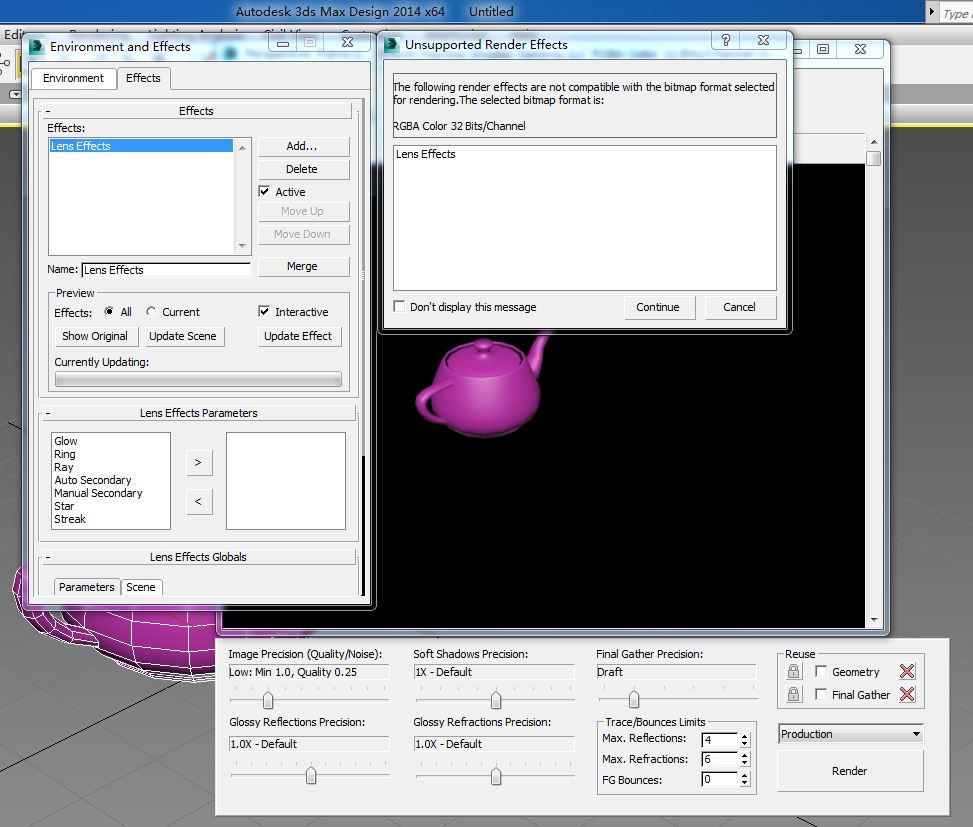Increase FG Bounces spinner value
The height and width of the screenshot is (827, 973).
tap(745, 776)
